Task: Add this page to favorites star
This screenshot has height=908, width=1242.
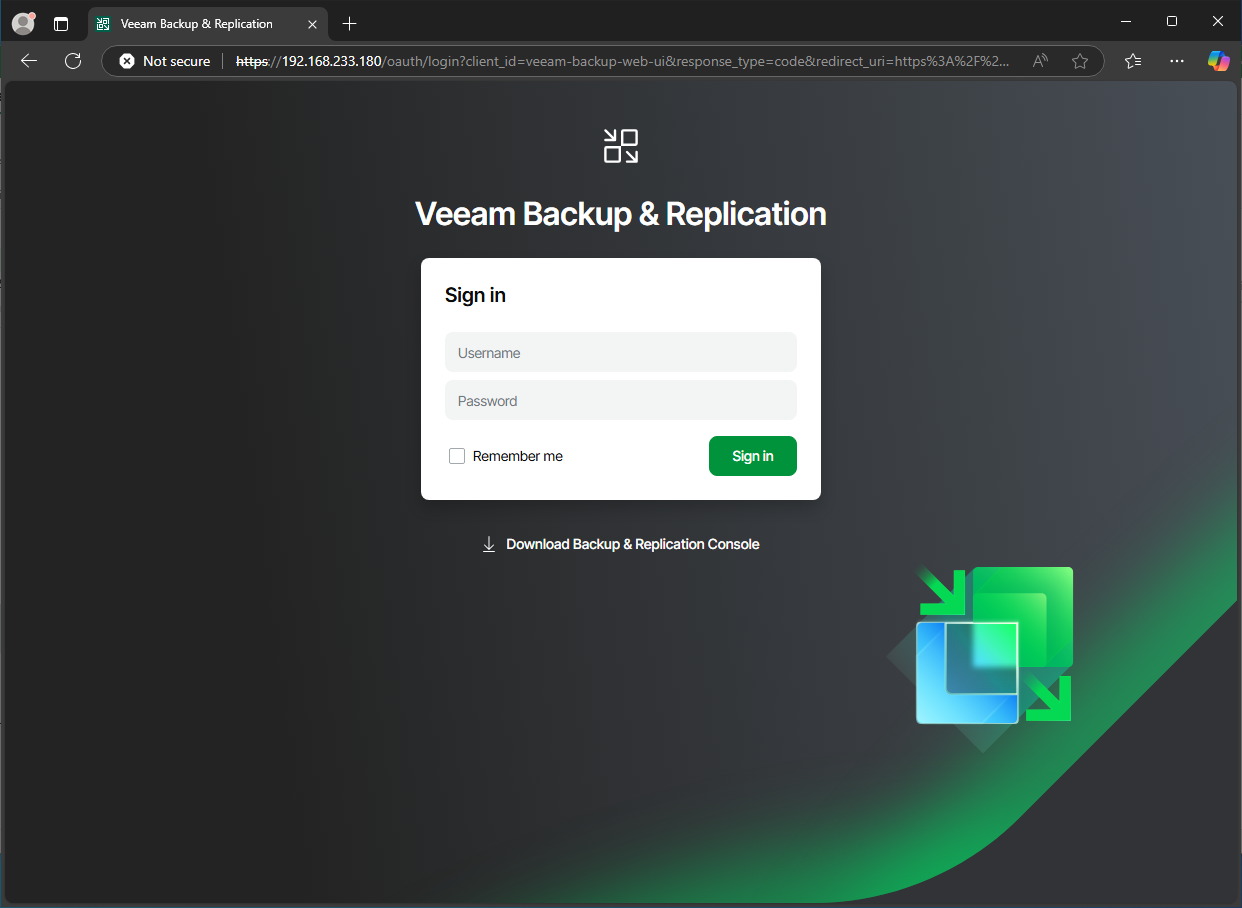Action: tap(1080, 61)
